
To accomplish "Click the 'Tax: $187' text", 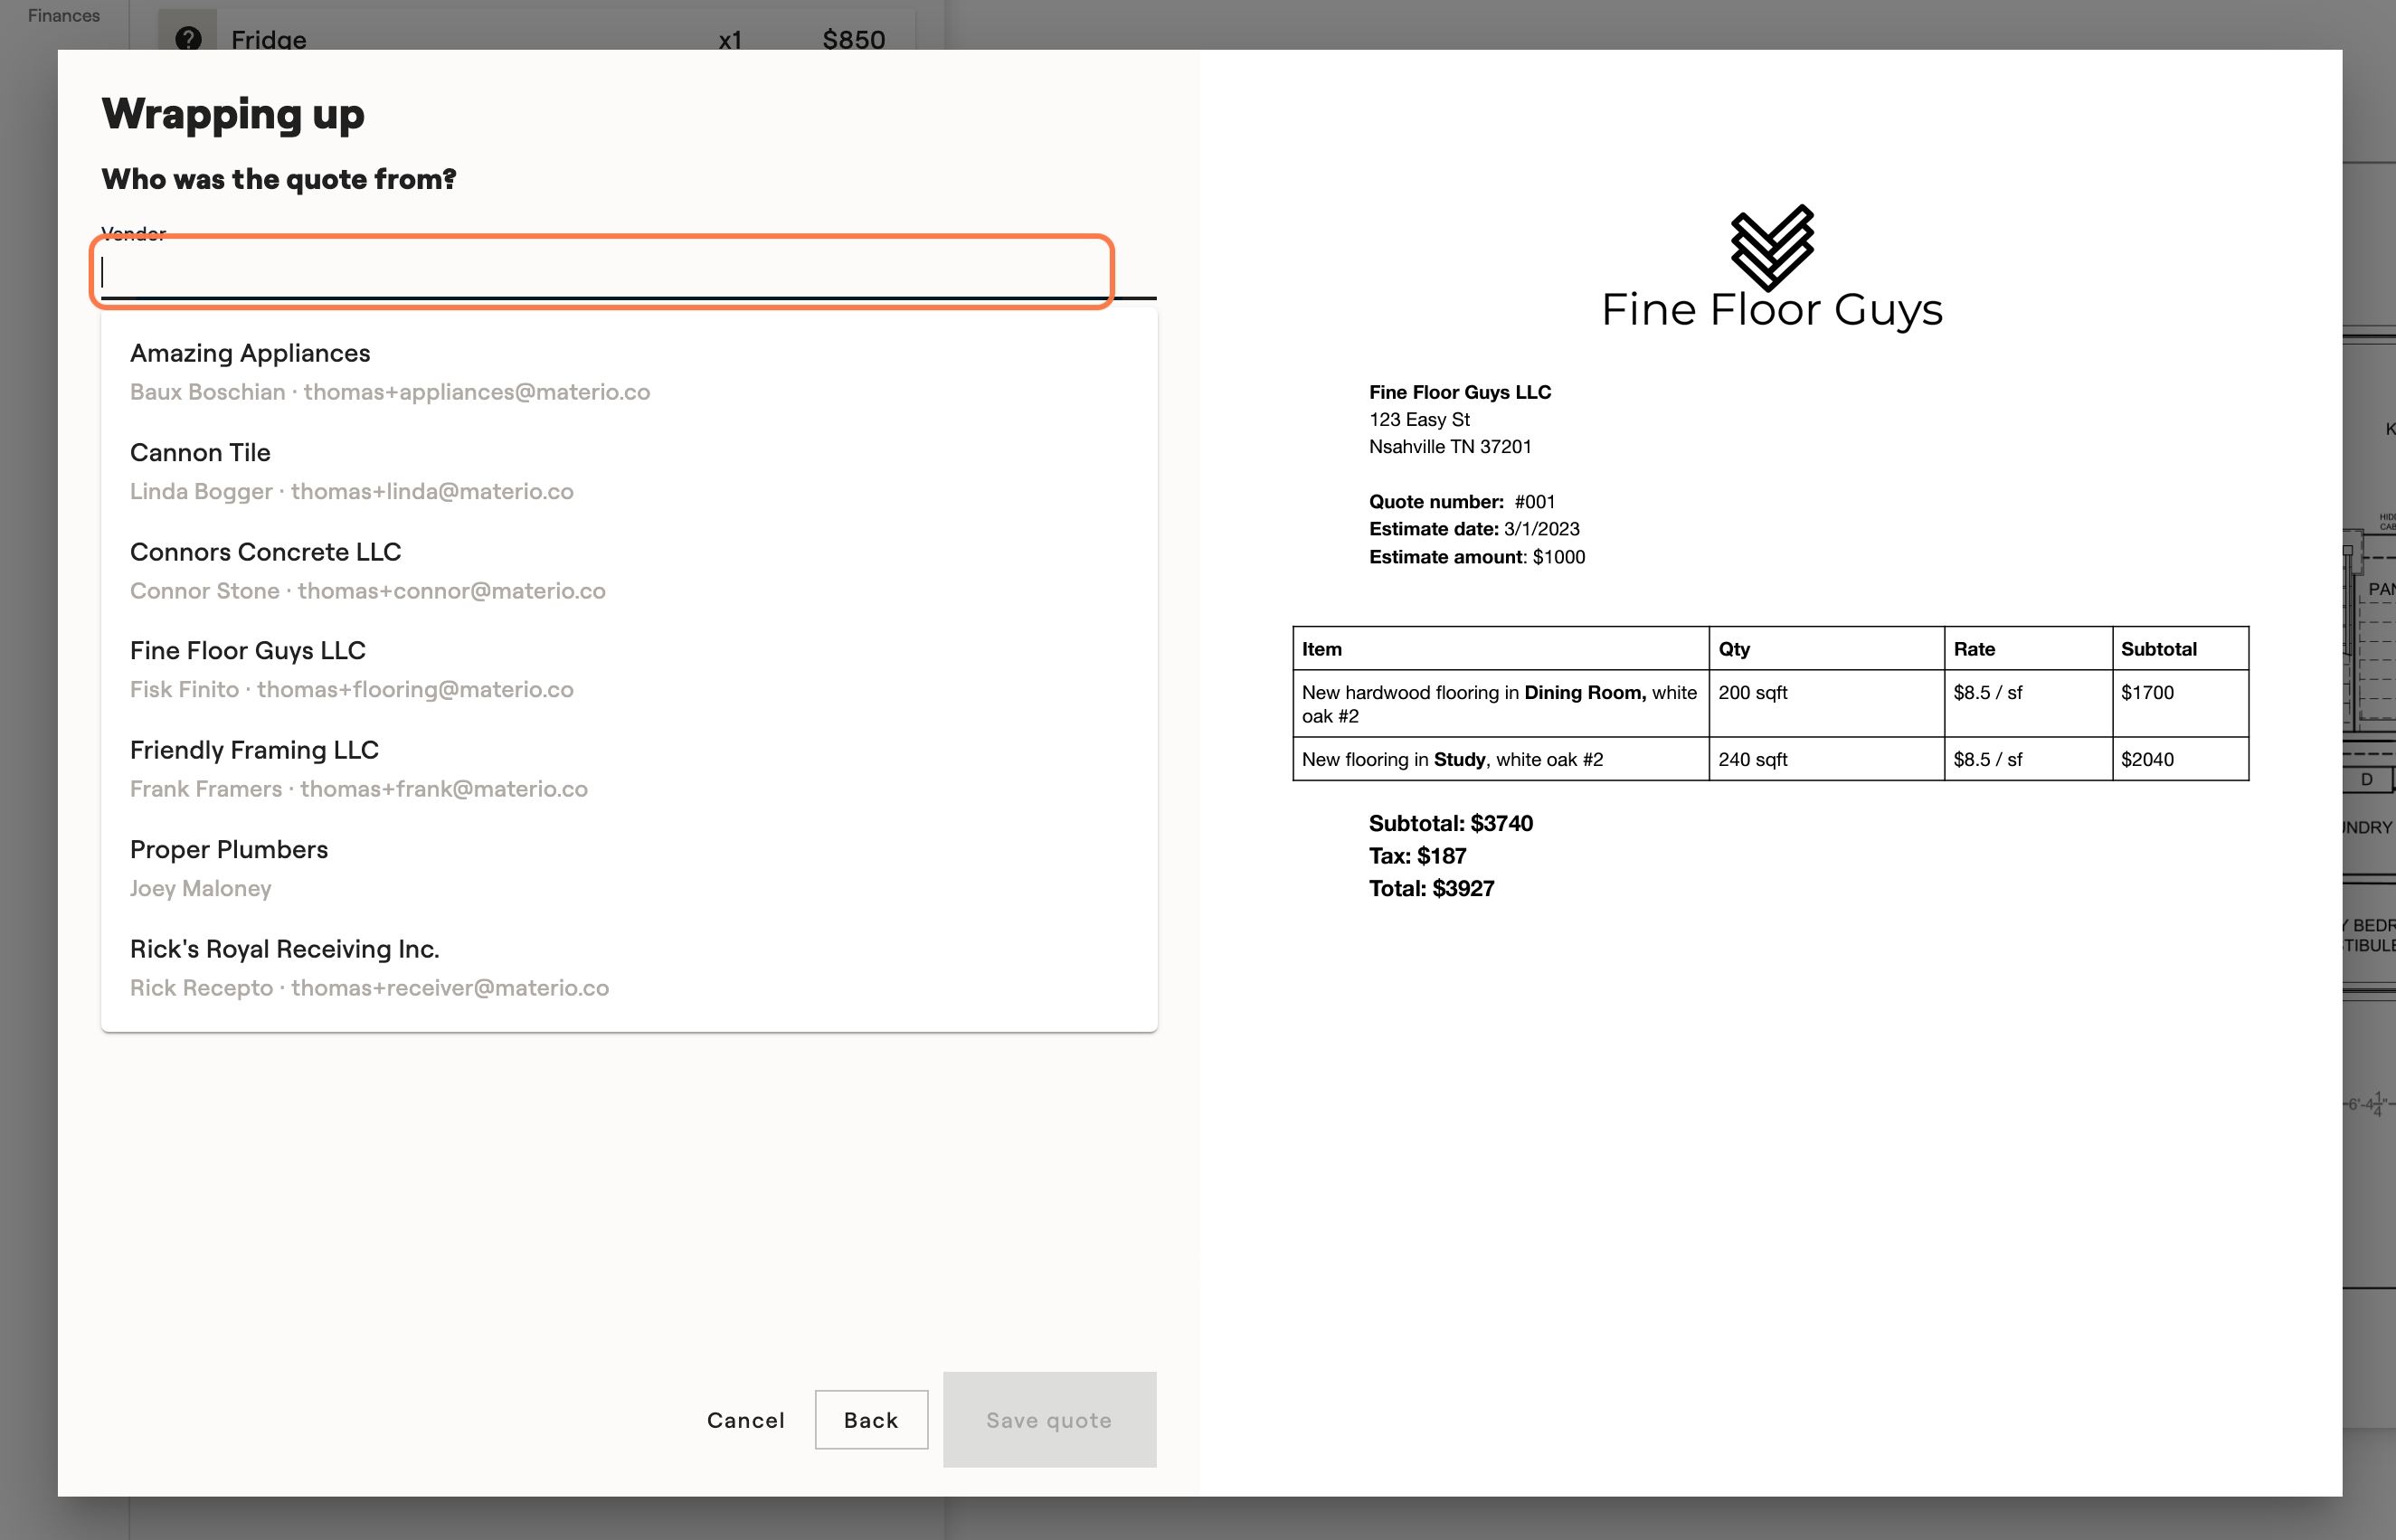I will pos(1417,856).
